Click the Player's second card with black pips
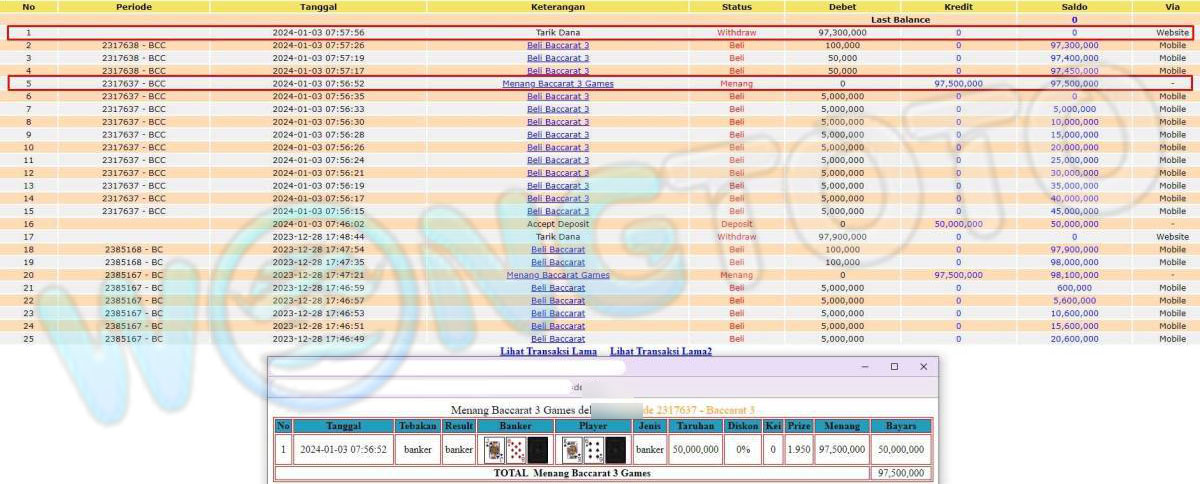This screenshot has width=1200, height=484. 594,450
